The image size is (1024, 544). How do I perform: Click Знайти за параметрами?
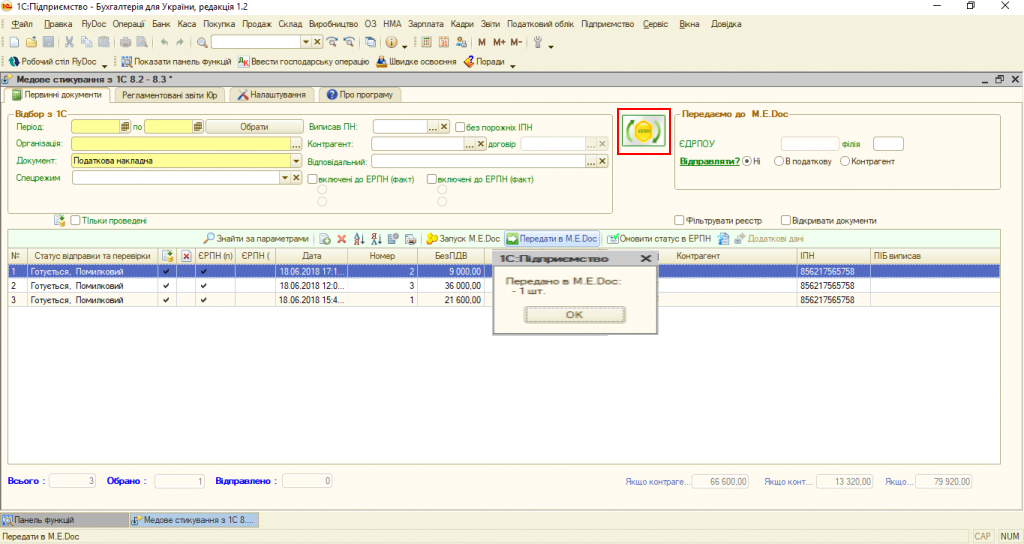256,239
